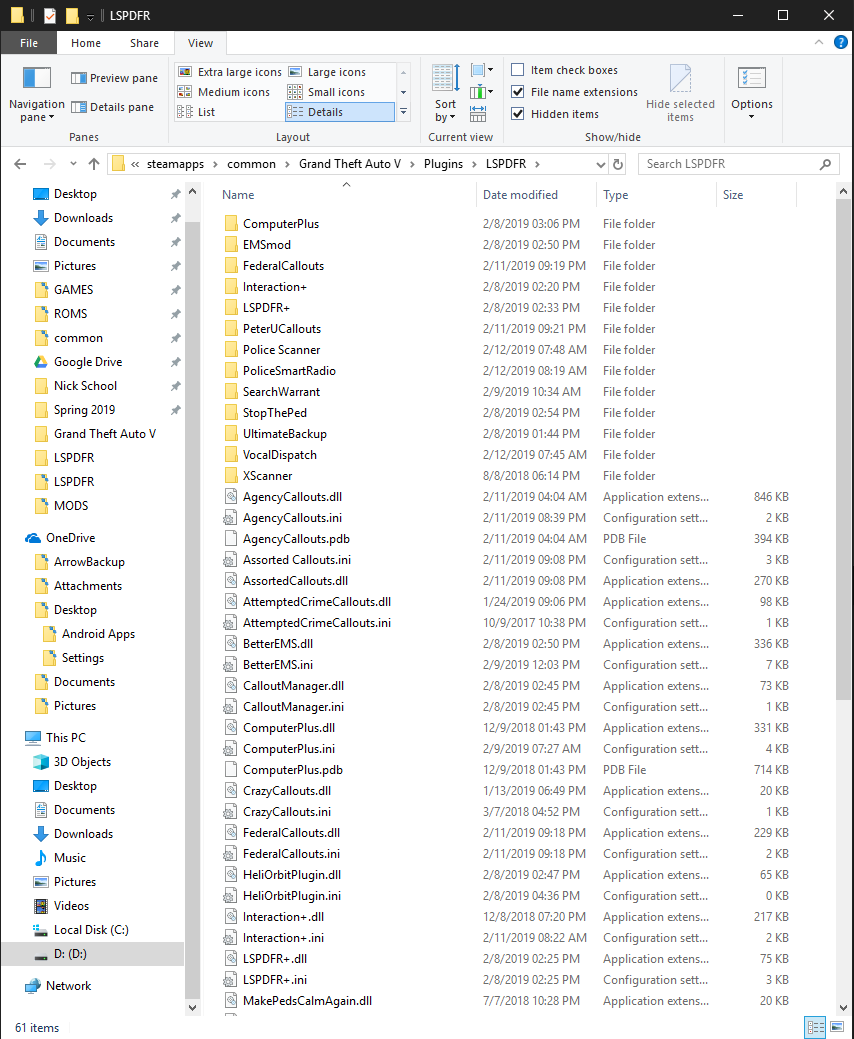This screenshot has width=854, height=1039.
Task: Open the File menu tab
Action: pos(29,43)
